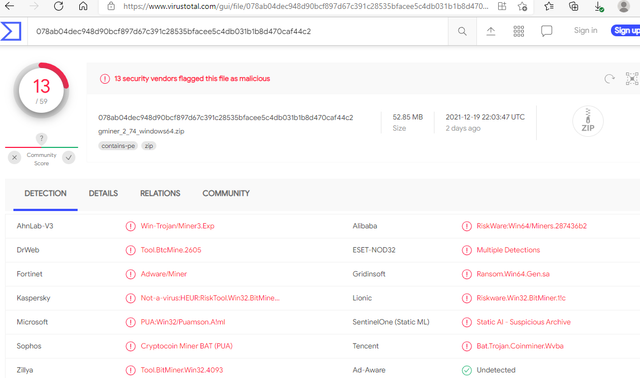Open the browser apps grid icon
Screen dimensions: 640x378
pos(502,6)
